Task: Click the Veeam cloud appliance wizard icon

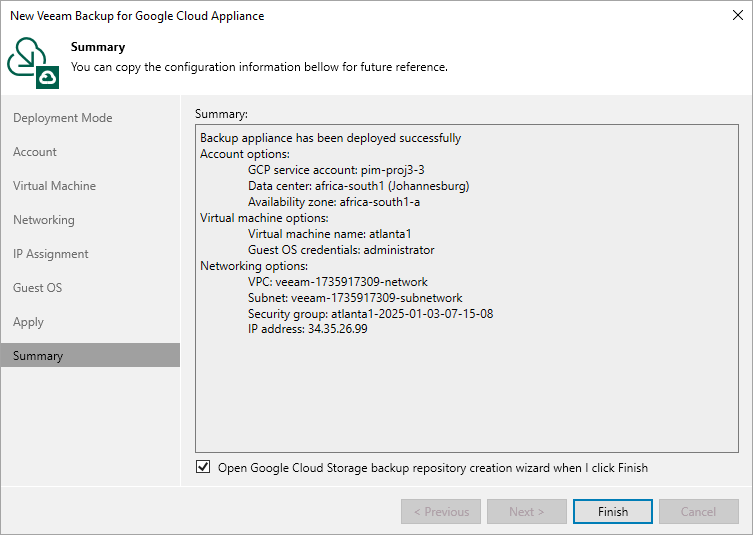Action: coord(33,63)
